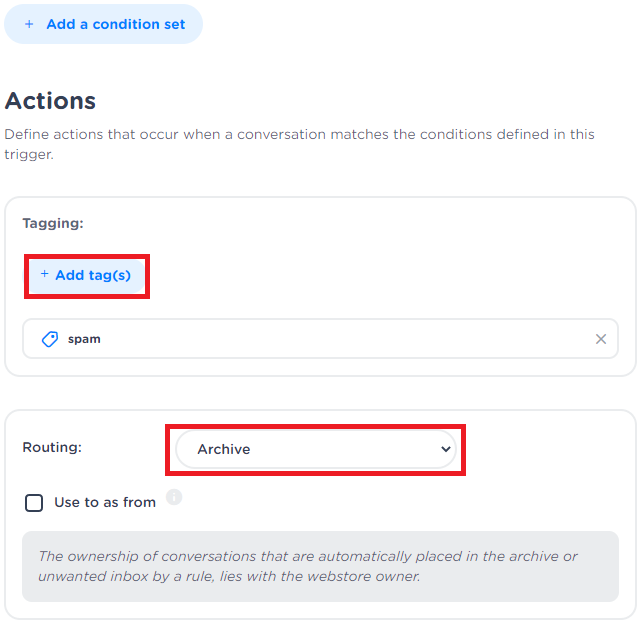Select the spam tag text

tap(84, 339)
